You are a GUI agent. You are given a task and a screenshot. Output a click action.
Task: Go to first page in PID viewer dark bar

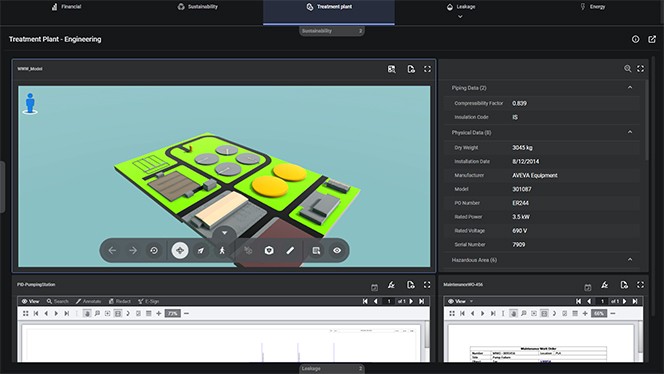tap(365, 301)
